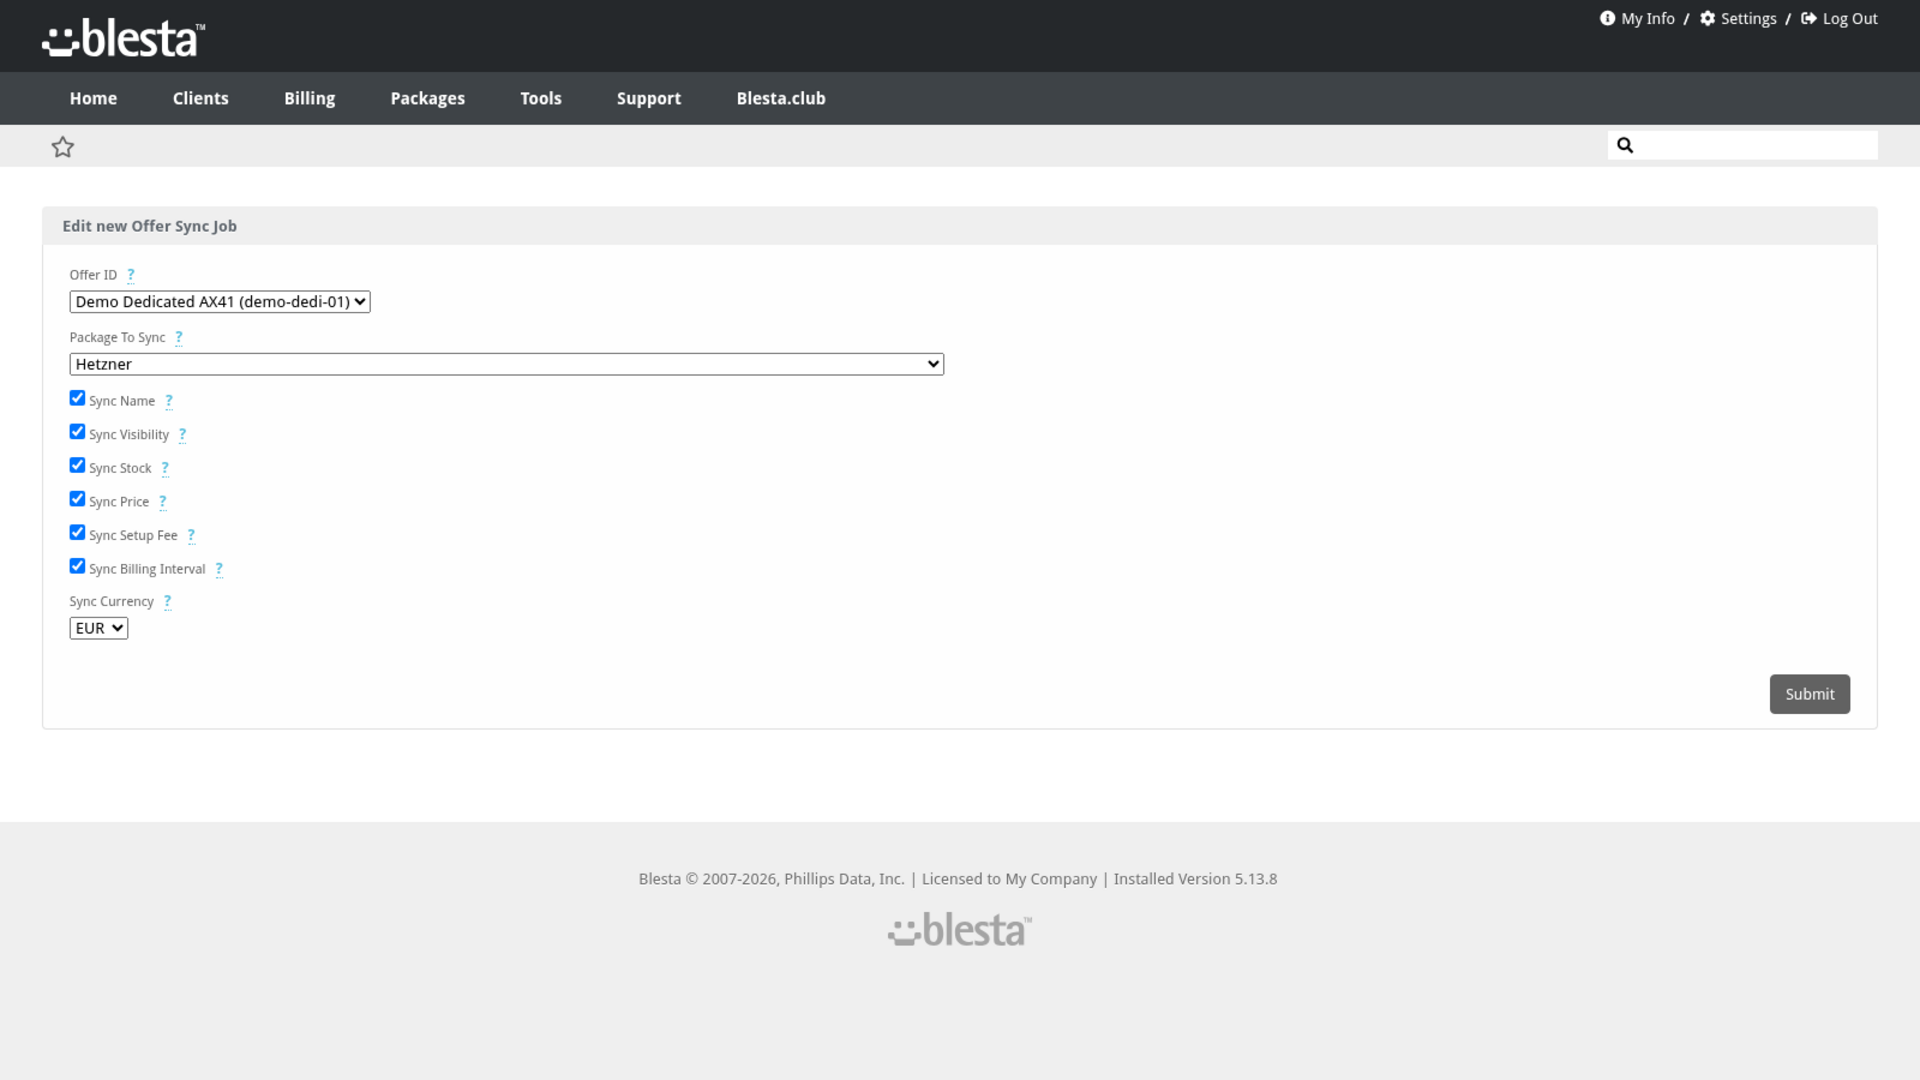Open the Tools menu
1920x1080 pixels.
click(x=541, y=98)
